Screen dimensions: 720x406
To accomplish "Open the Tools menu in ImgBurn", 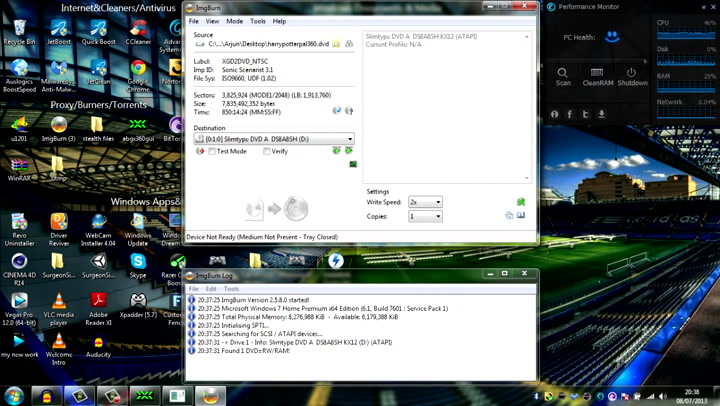I will pyautogui.click(x=258, y=21).
